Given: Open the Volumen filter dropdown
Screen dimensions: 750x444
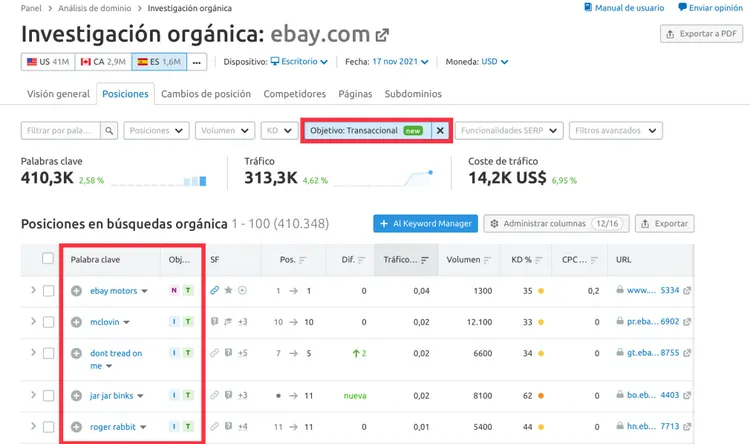Looking at the screenshot, I should click(x=225, y=131).
